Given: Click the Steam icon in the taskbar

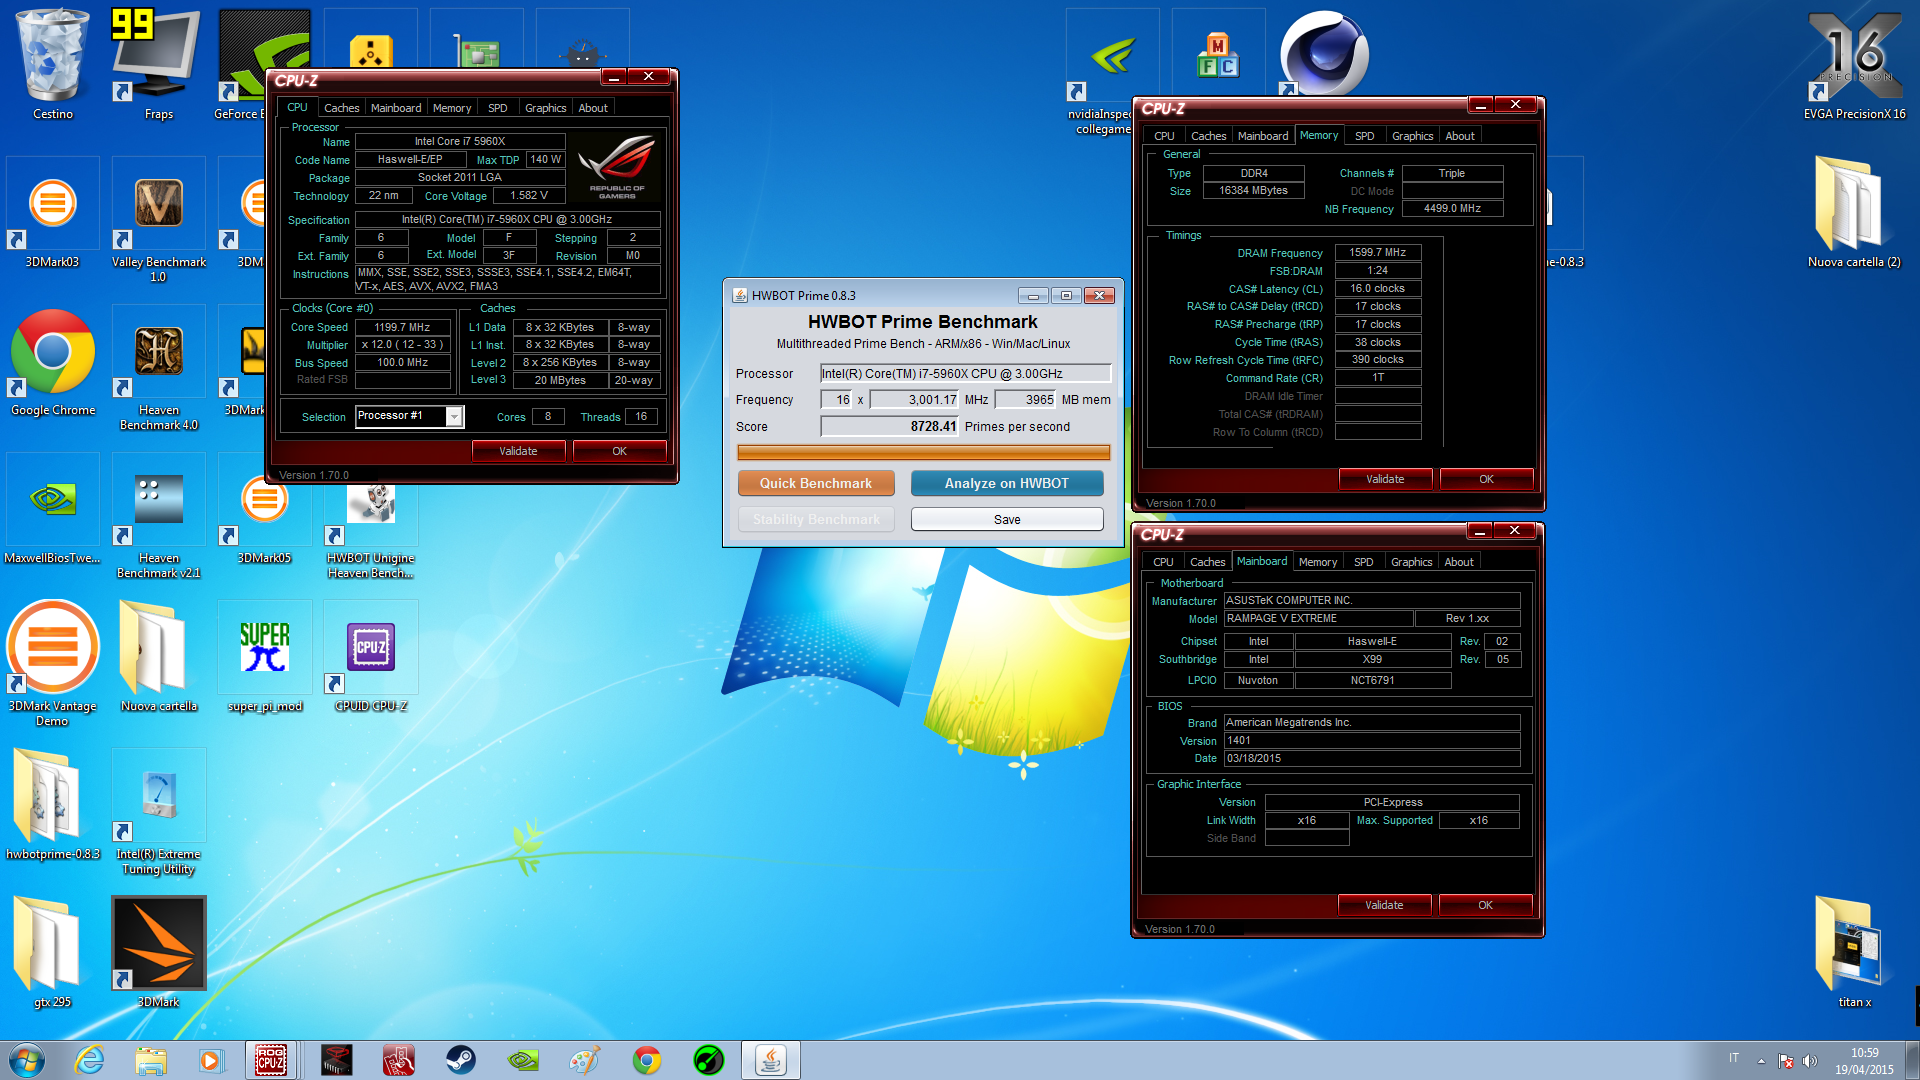Looking at the screenshot, I should coord(460,1060).
